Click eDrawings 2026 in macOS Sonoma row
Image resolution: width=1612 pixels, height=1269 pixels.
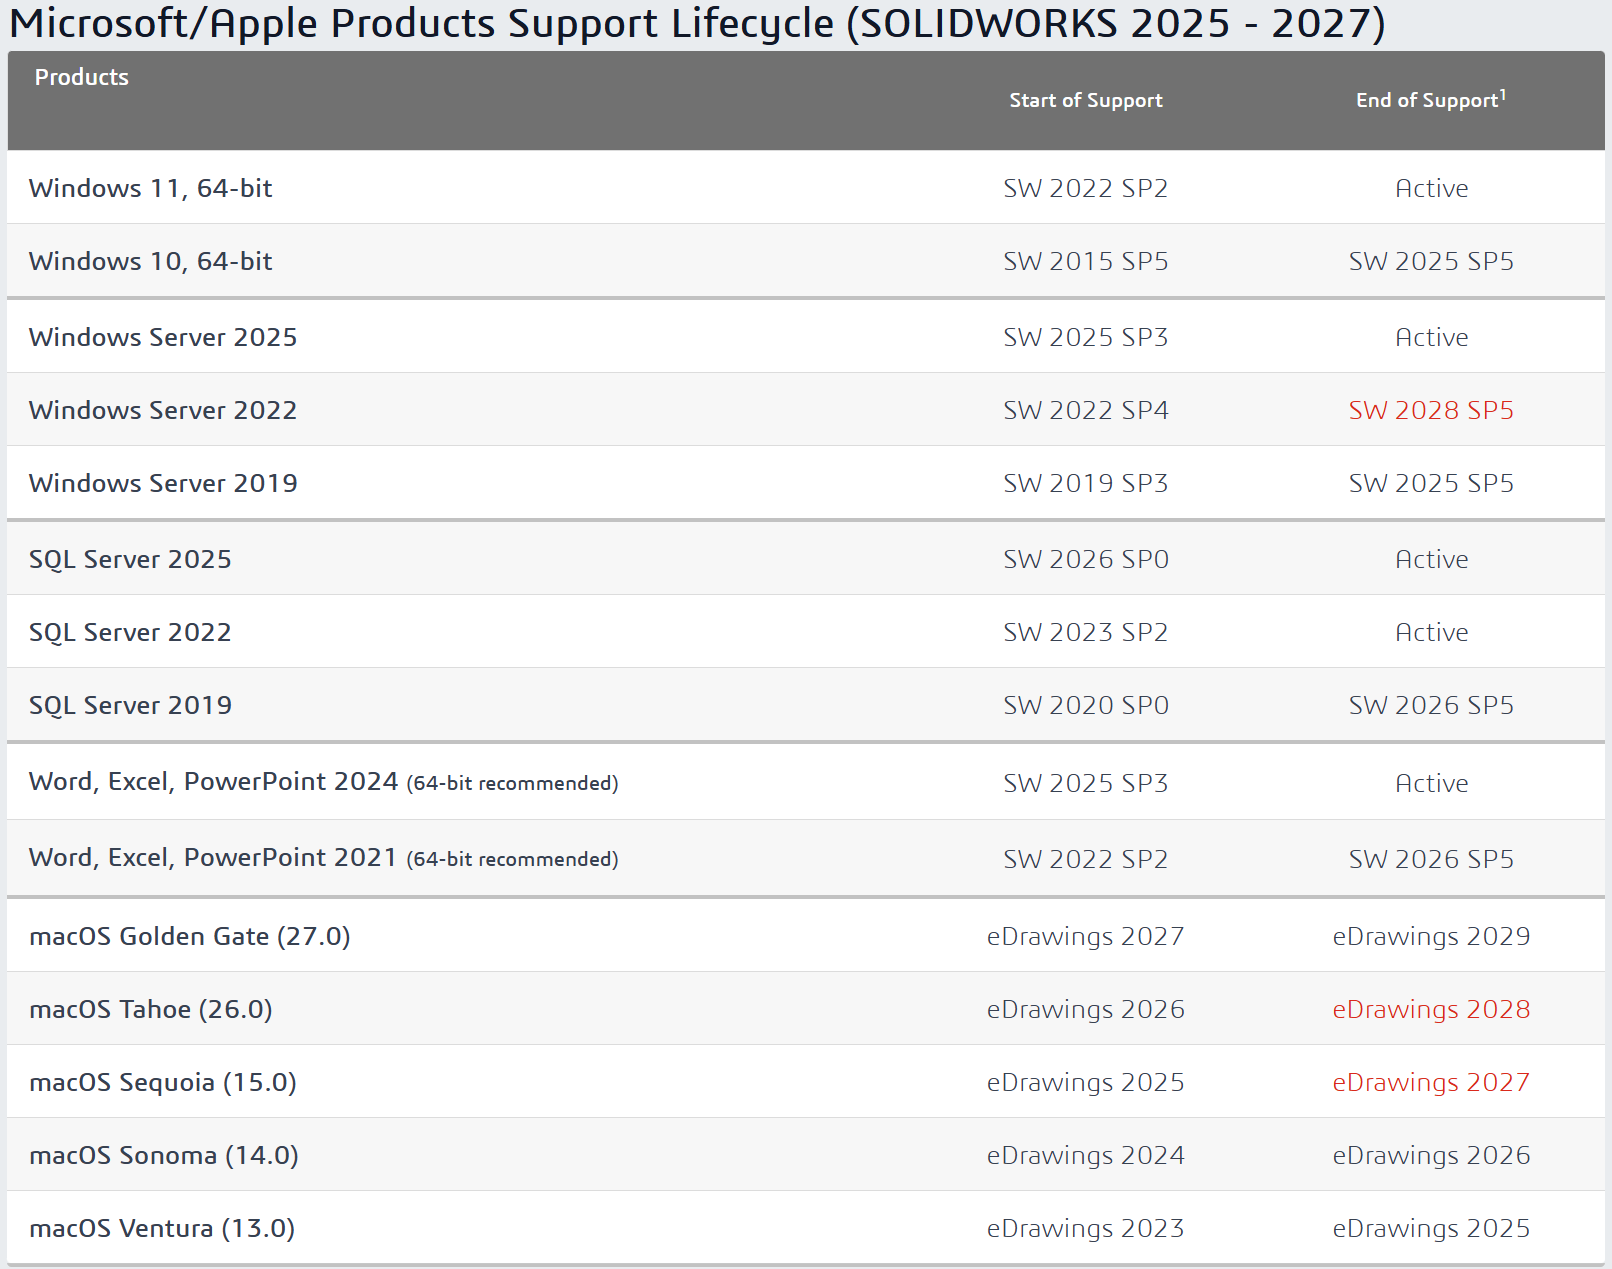(x=1431, y=1155)
